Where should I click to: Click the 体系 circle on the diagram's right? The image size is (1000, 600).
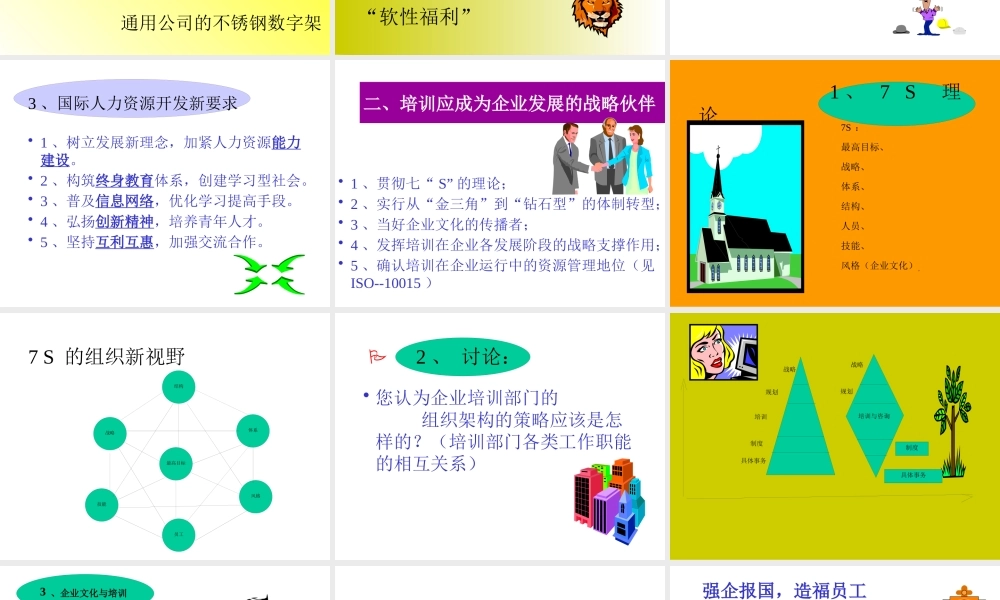point(253,430)
